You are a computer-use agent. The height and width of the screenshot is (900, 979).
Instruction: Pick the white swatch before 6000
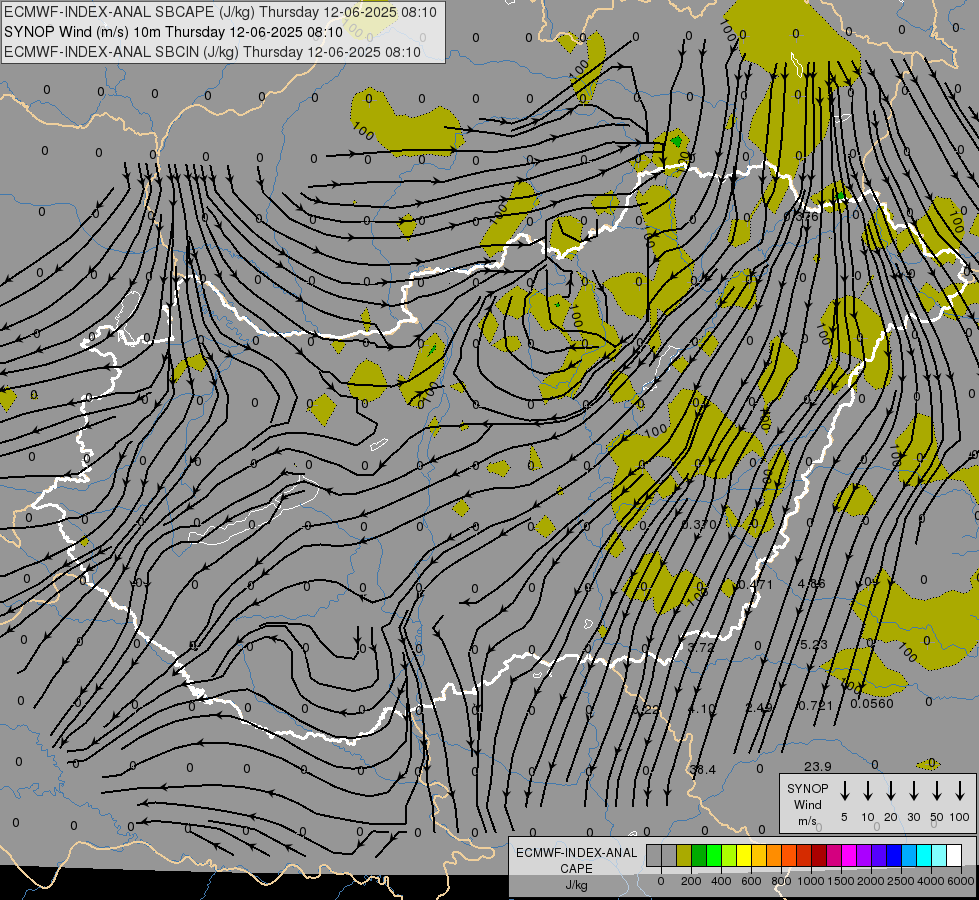(x=953, y=855)
